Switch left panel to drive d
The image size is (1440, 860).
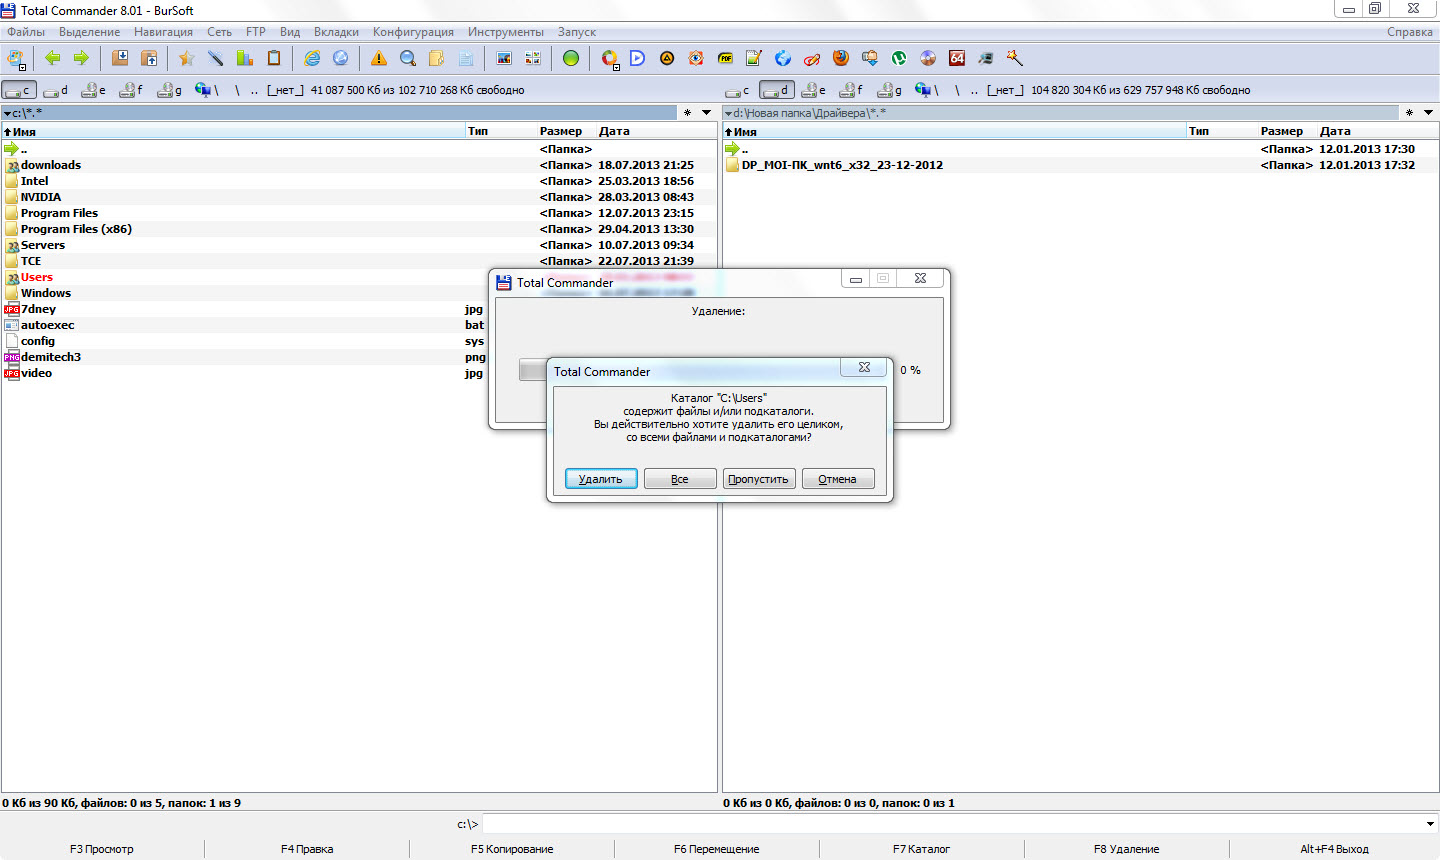point(56,90)
